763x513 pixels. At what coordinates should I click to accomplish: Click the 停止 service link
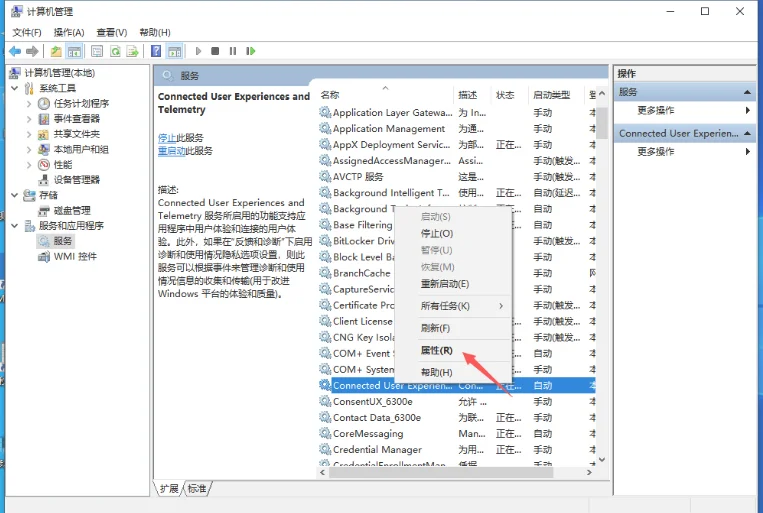pos(167,137)
